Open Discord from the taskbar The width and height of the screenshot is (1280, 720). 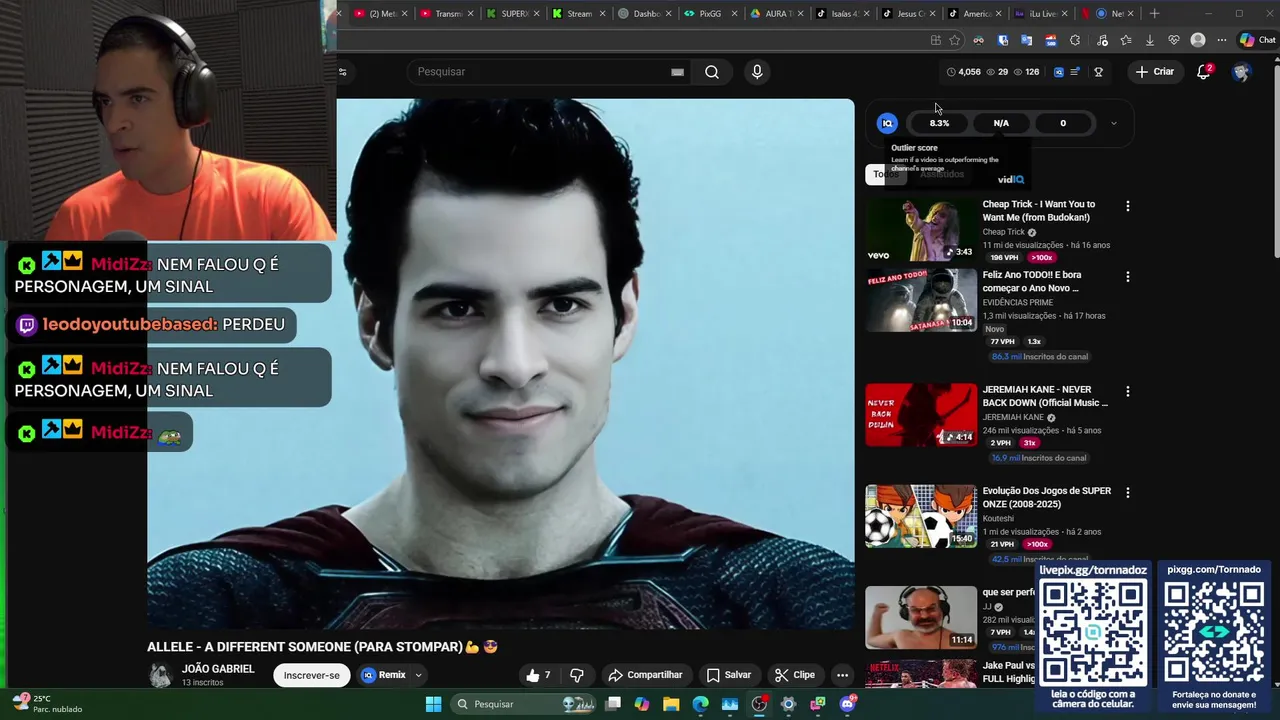848,704
